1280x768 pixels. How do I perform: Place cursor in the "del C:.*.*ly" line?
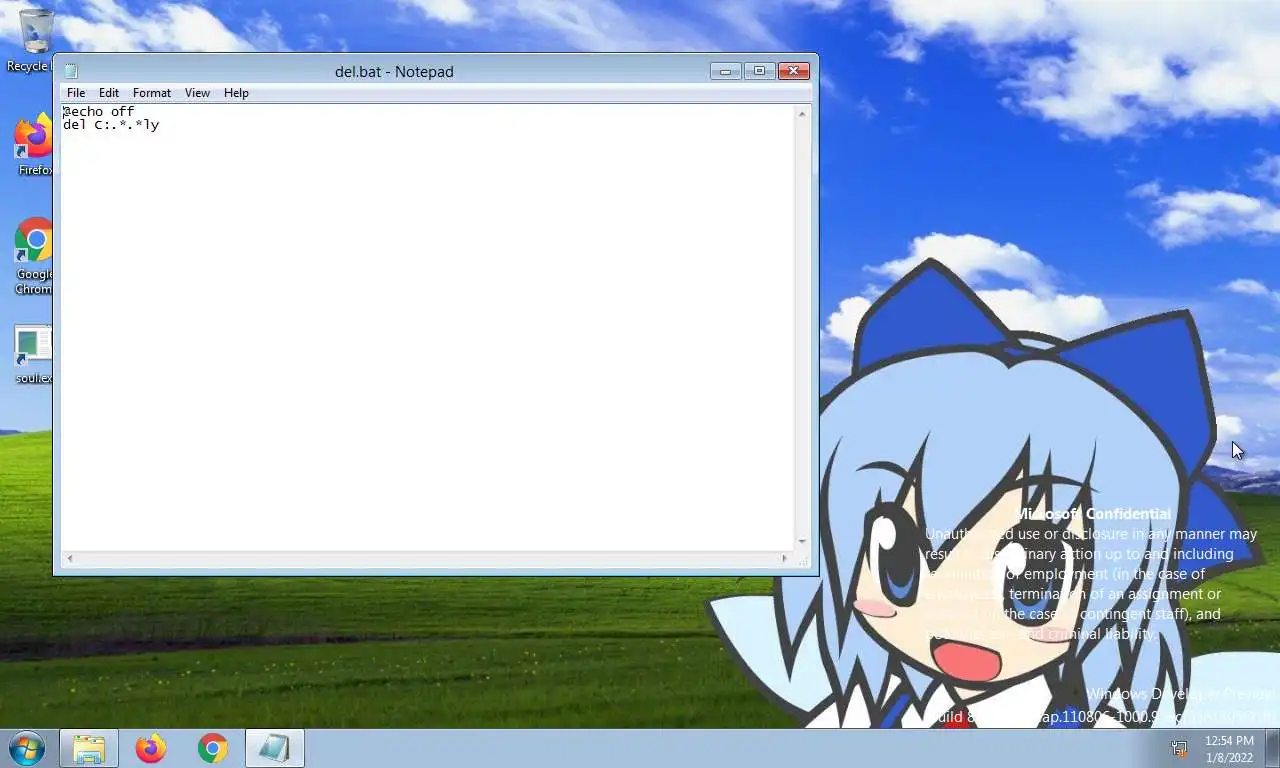111,125
